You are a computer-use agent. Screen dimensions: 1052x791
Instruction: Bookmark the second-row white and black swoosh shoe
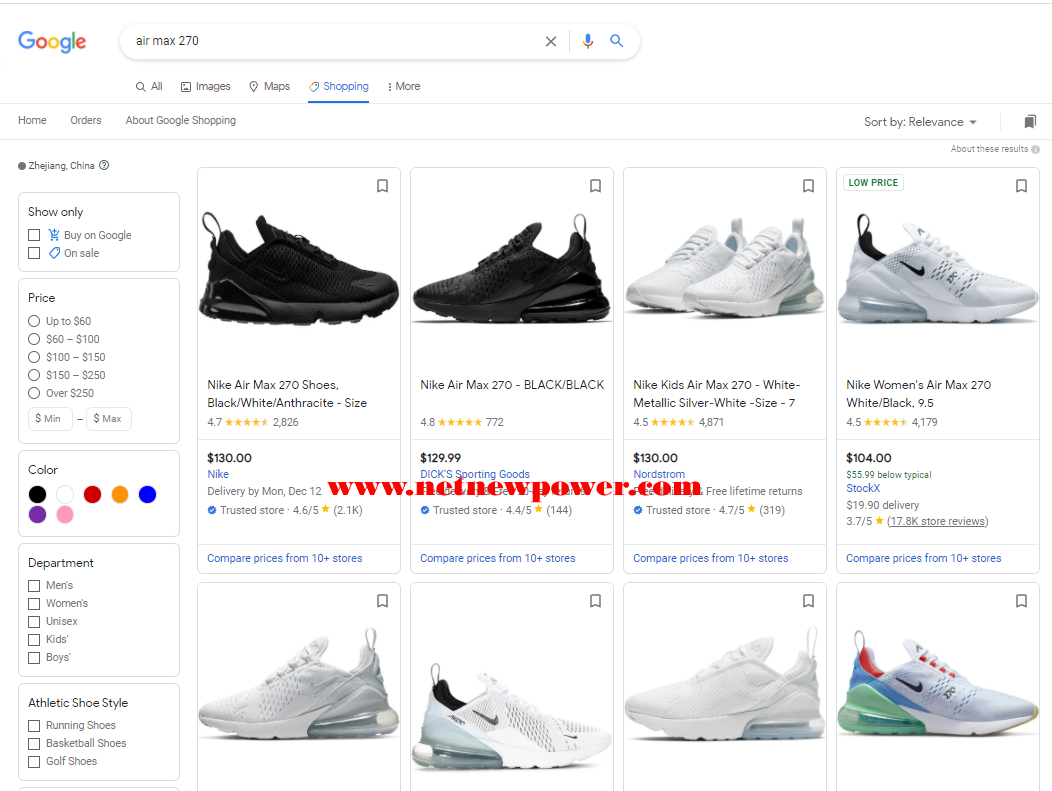coord(595,601)
